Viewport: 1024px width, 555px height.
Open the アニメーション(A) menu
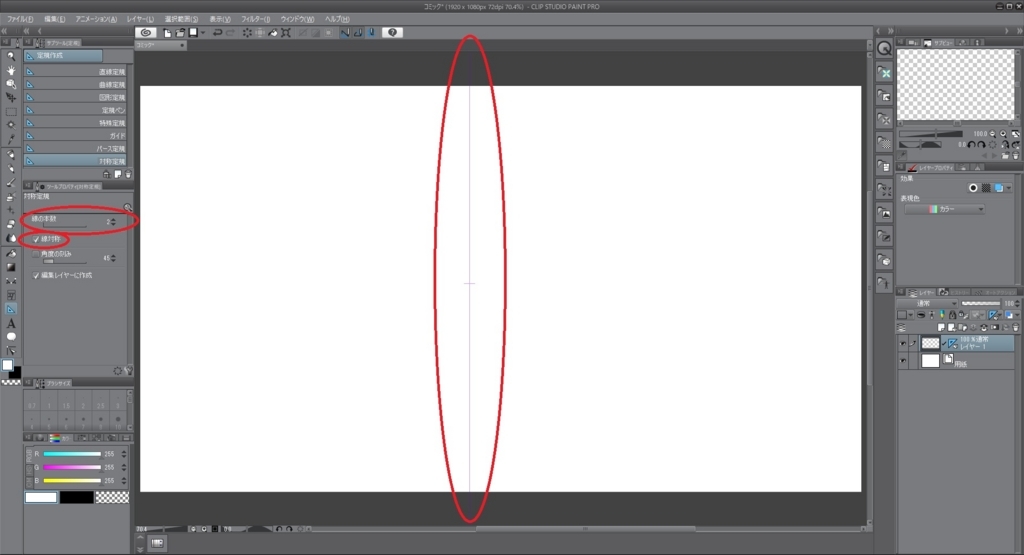[x=96, y=20]
